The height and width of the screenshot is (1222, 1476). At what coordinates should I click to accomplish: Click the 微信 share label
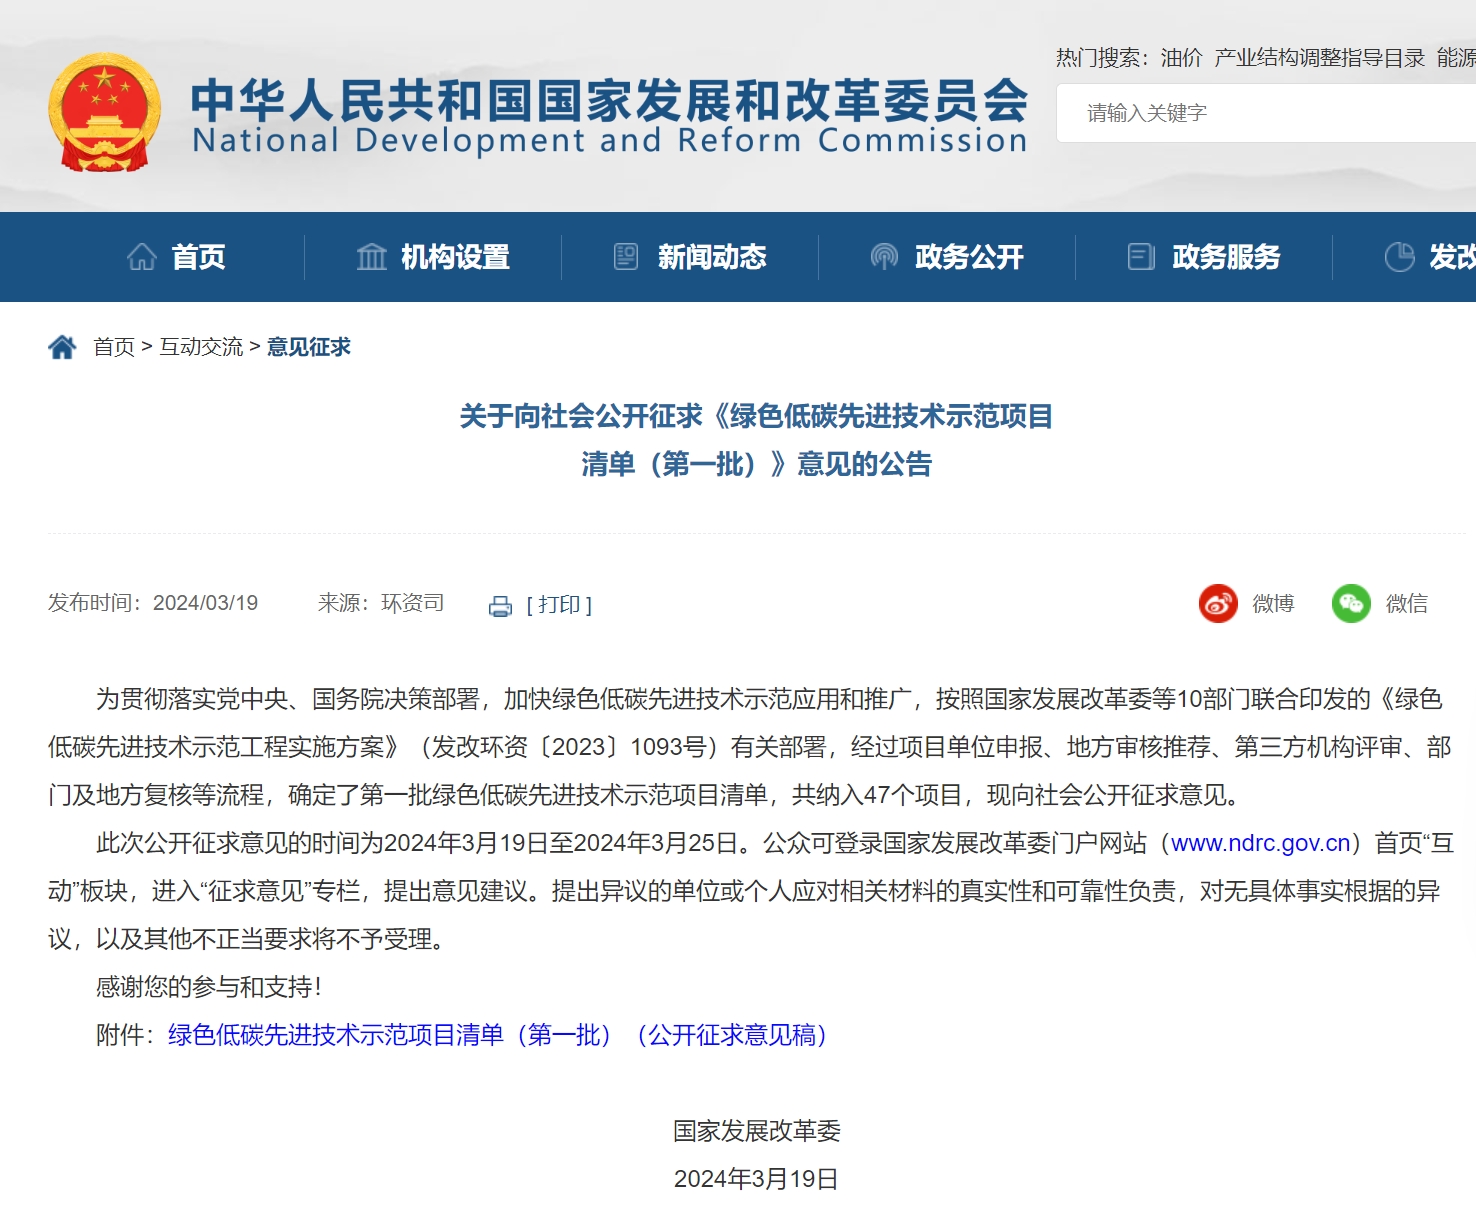[1406, 603]
